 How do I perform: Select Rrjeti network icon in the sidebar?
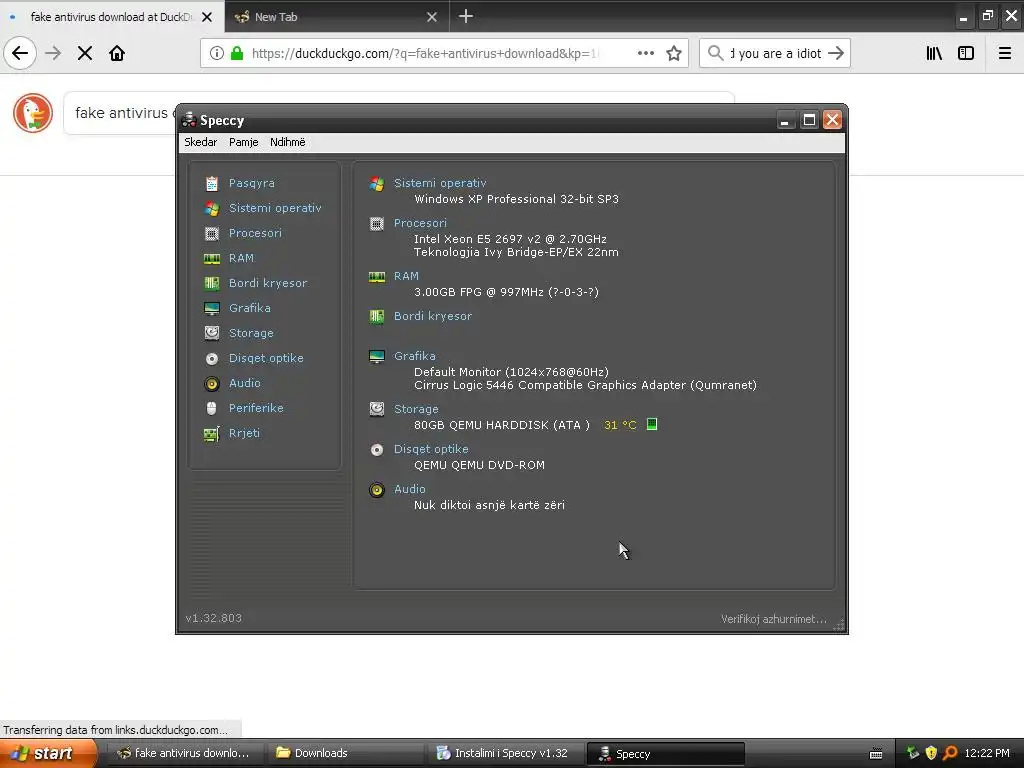212,434
